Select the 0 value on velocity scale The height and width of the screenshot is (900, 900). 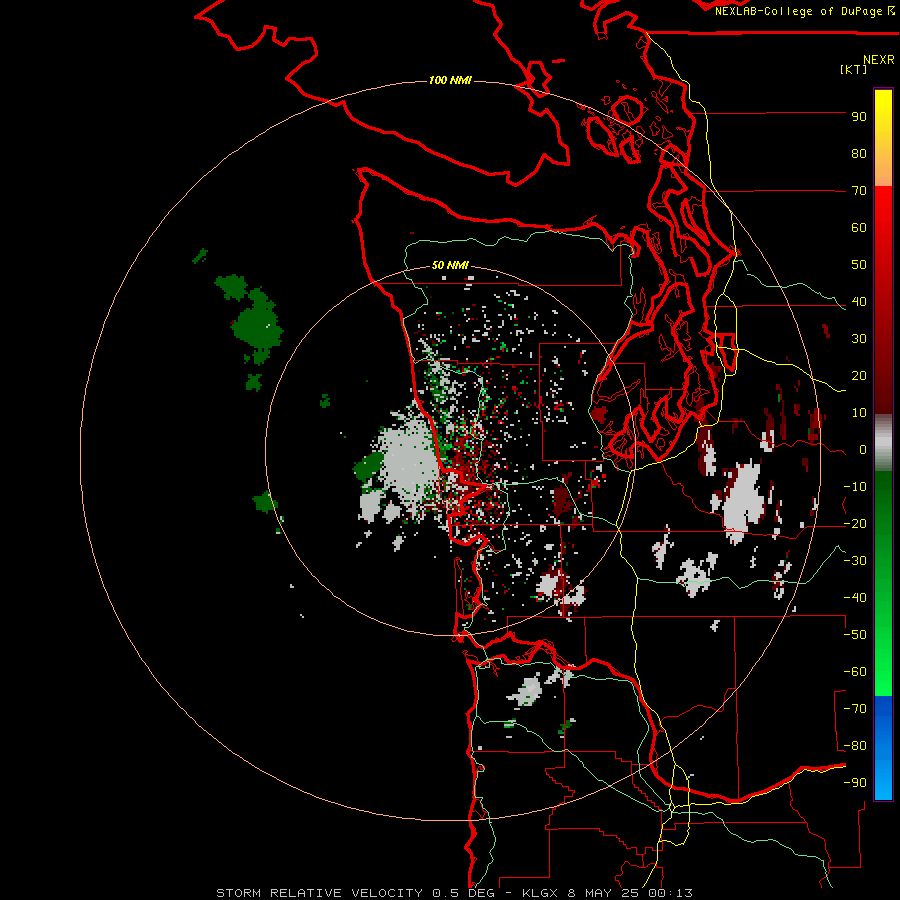coord(863,449)
